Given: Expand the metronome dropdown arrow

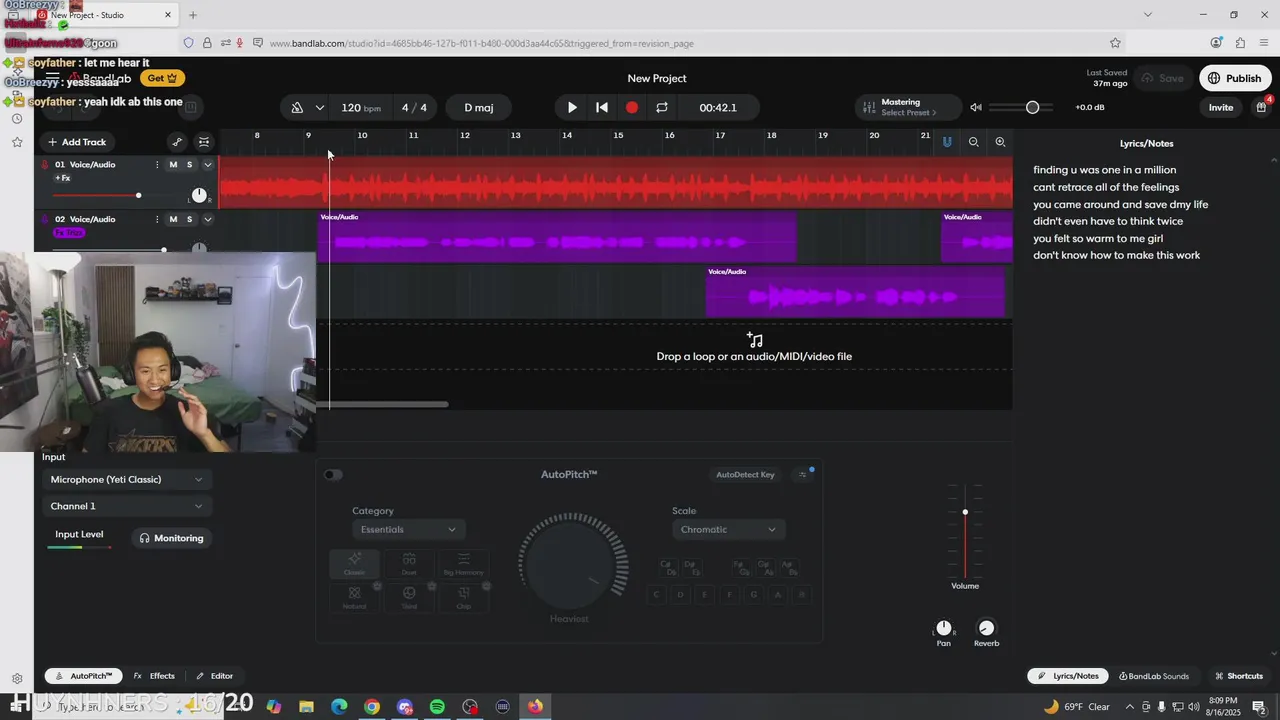Looking at the screenshot, I should (320, 107).
